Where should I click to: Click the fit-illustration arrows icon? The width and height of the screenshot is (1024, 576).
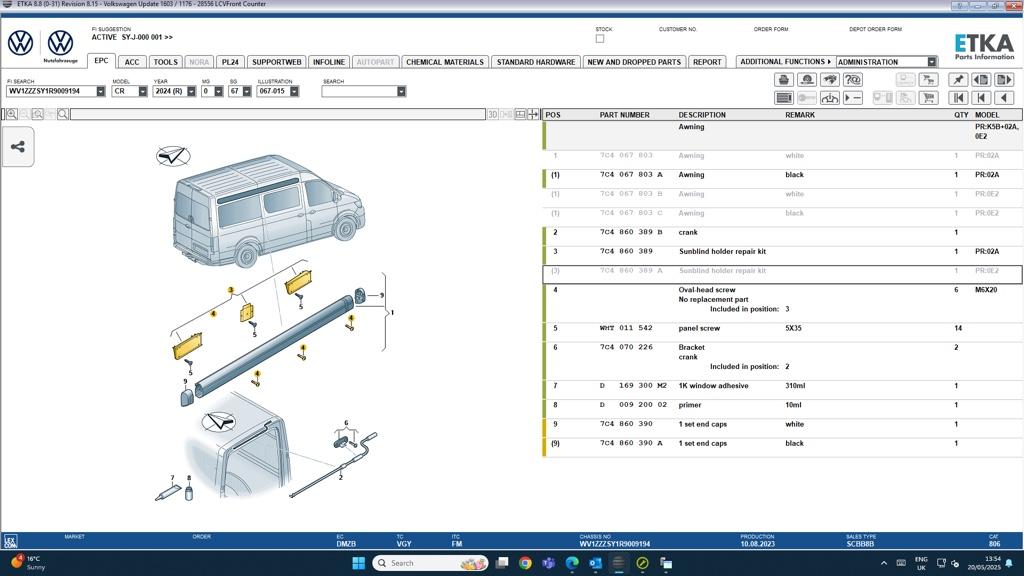click(x=534, y=114)
